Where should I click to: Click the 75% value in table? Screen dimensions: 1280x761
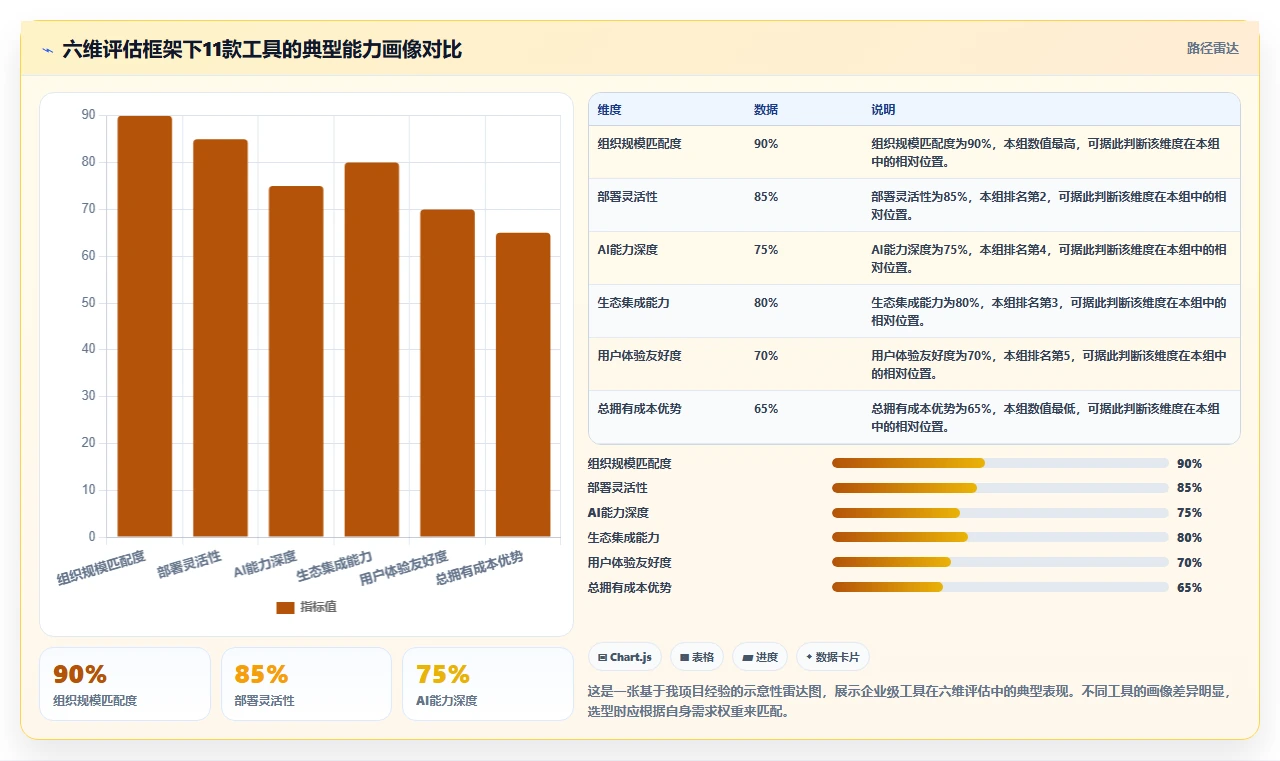[x=766, y=250]
